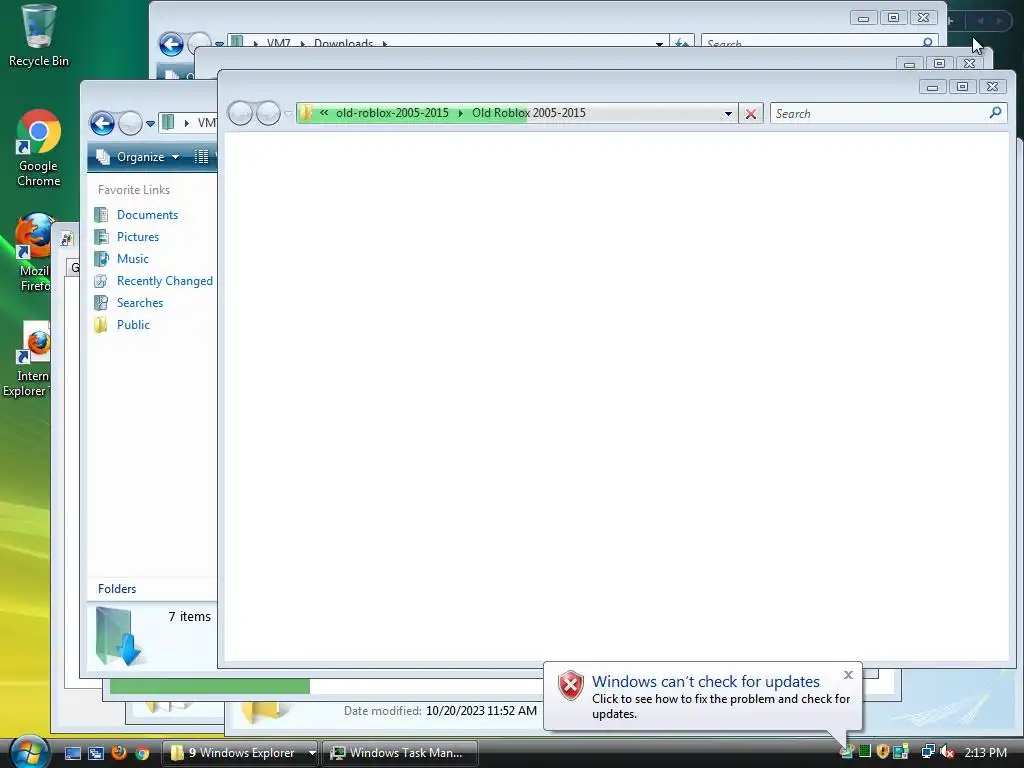This screenshot has width=1024, height=768.
Task: Launch Chrome from the Quick Launch bar
Action: coord(142,753)
